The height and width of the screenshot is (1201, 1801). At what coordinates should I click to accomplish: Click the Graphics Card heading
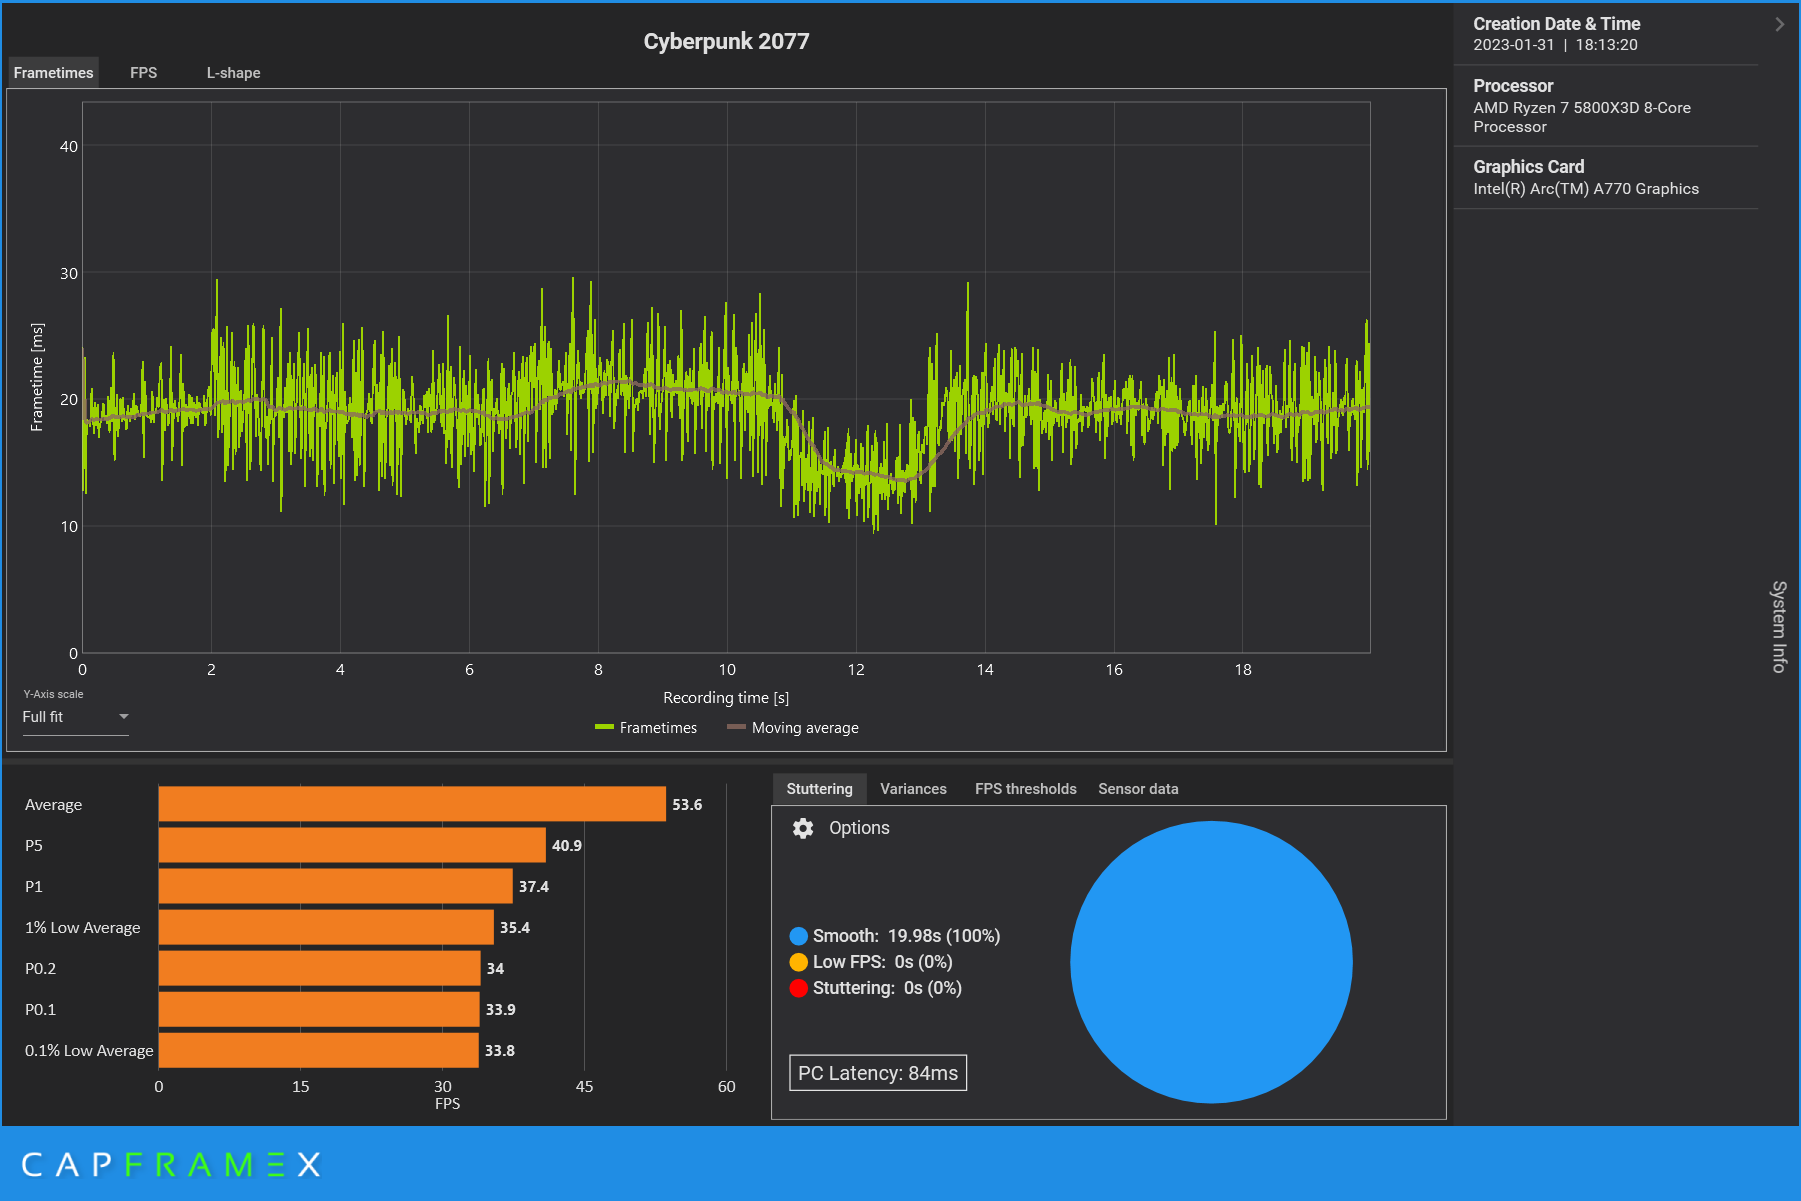pos(1528,167)
